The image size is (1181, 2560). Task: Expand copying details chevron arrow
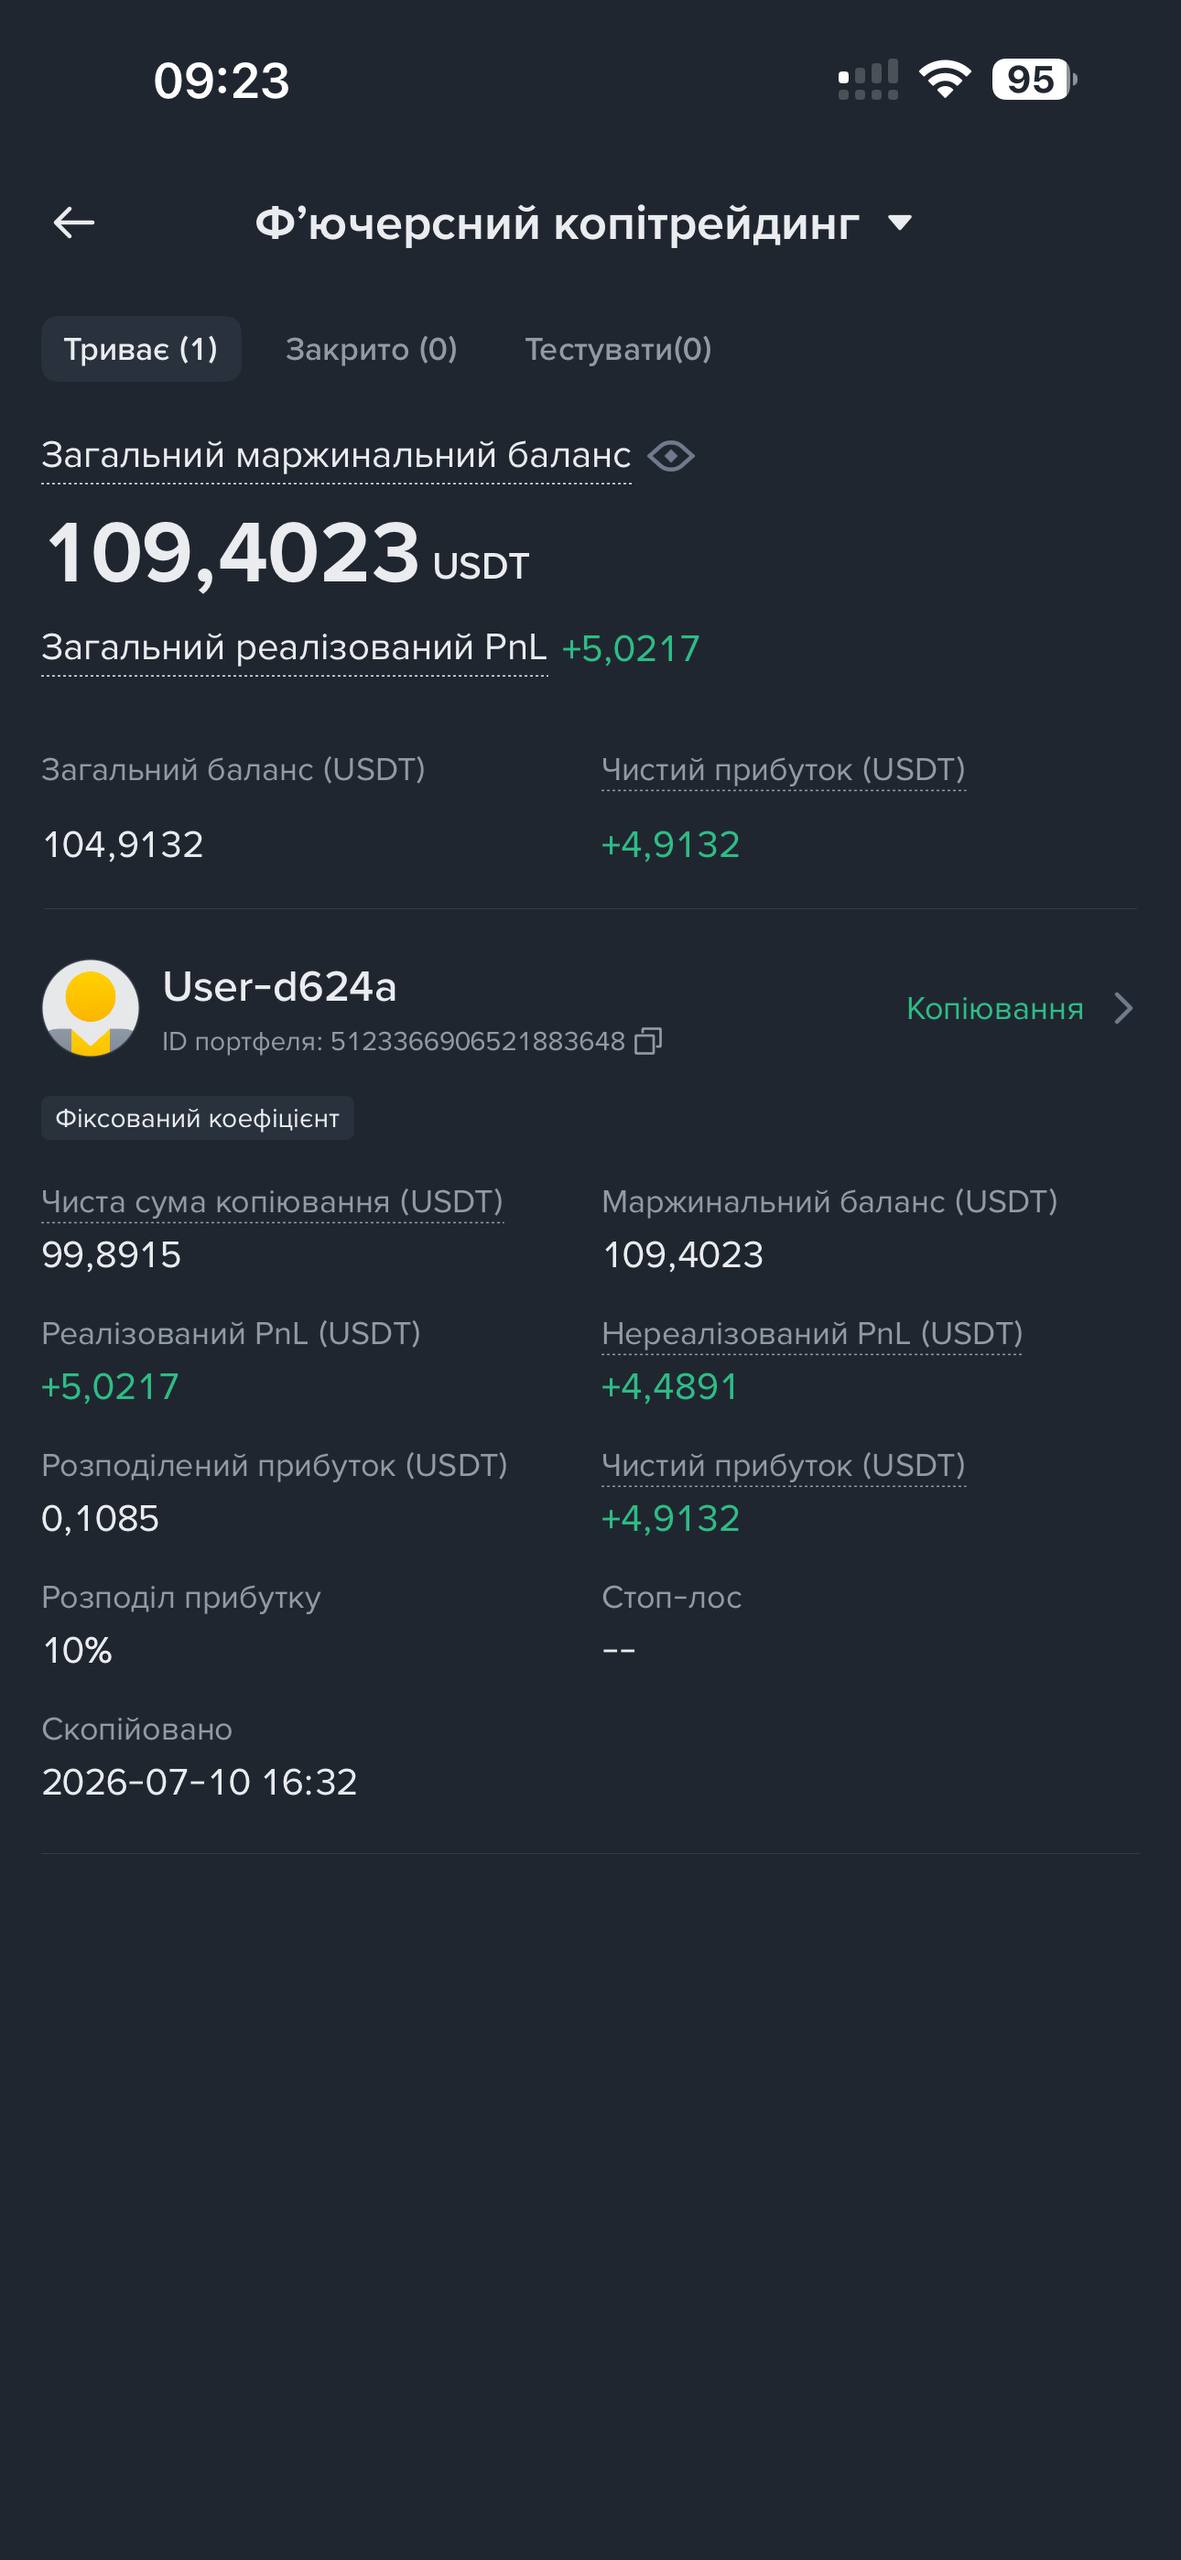pyautogui.click(x=1124, y=1008)
